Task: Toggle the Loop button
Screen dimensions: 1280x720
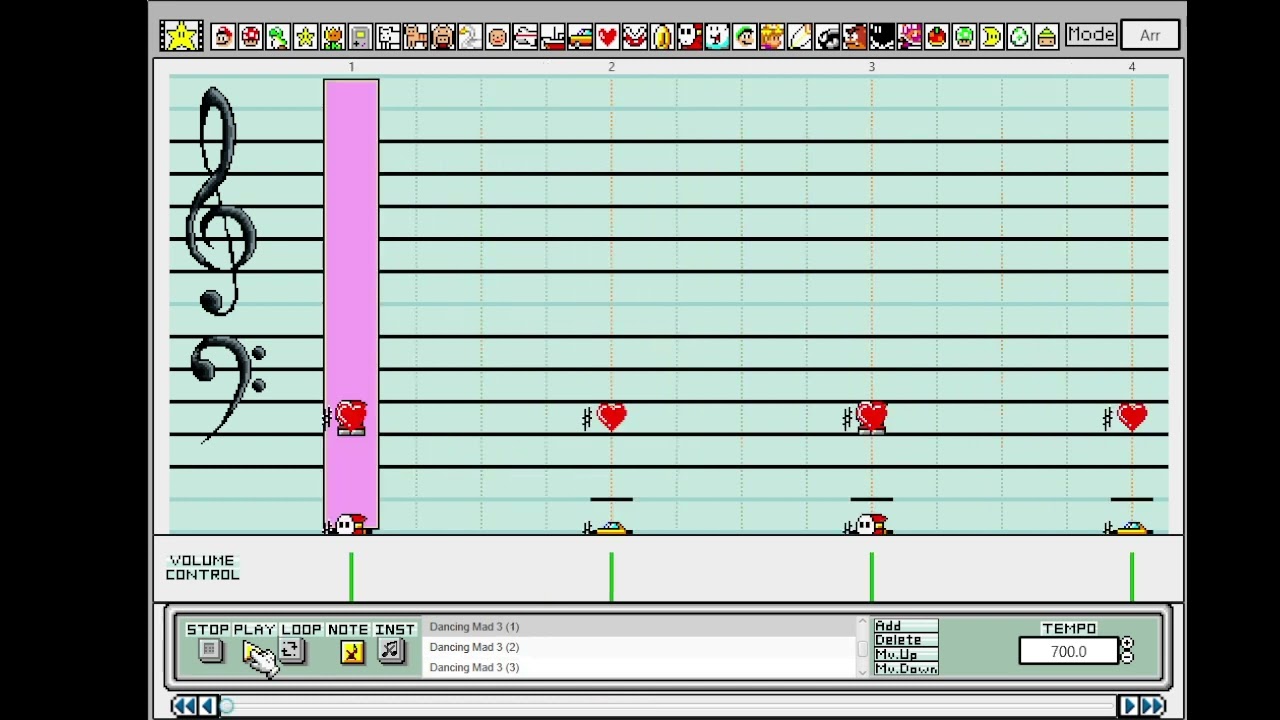Action: 291,651
